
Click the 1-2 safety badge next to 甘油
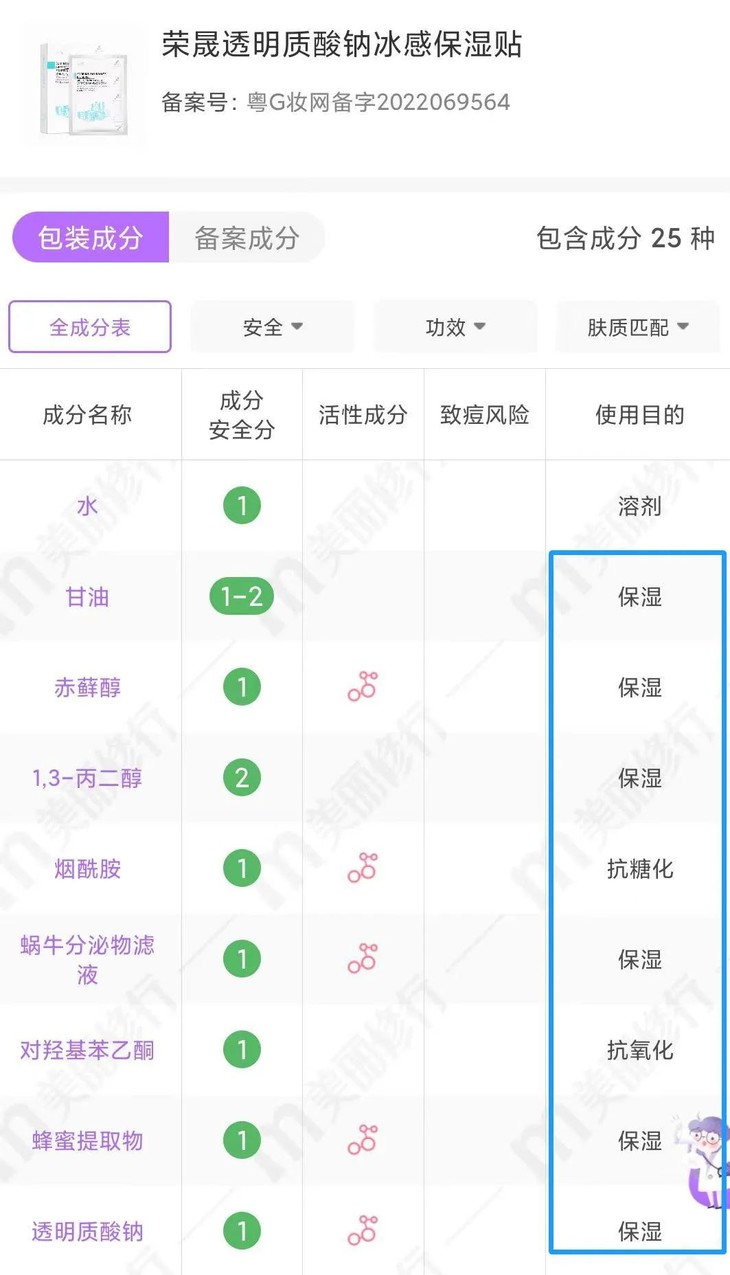[241, 596]
